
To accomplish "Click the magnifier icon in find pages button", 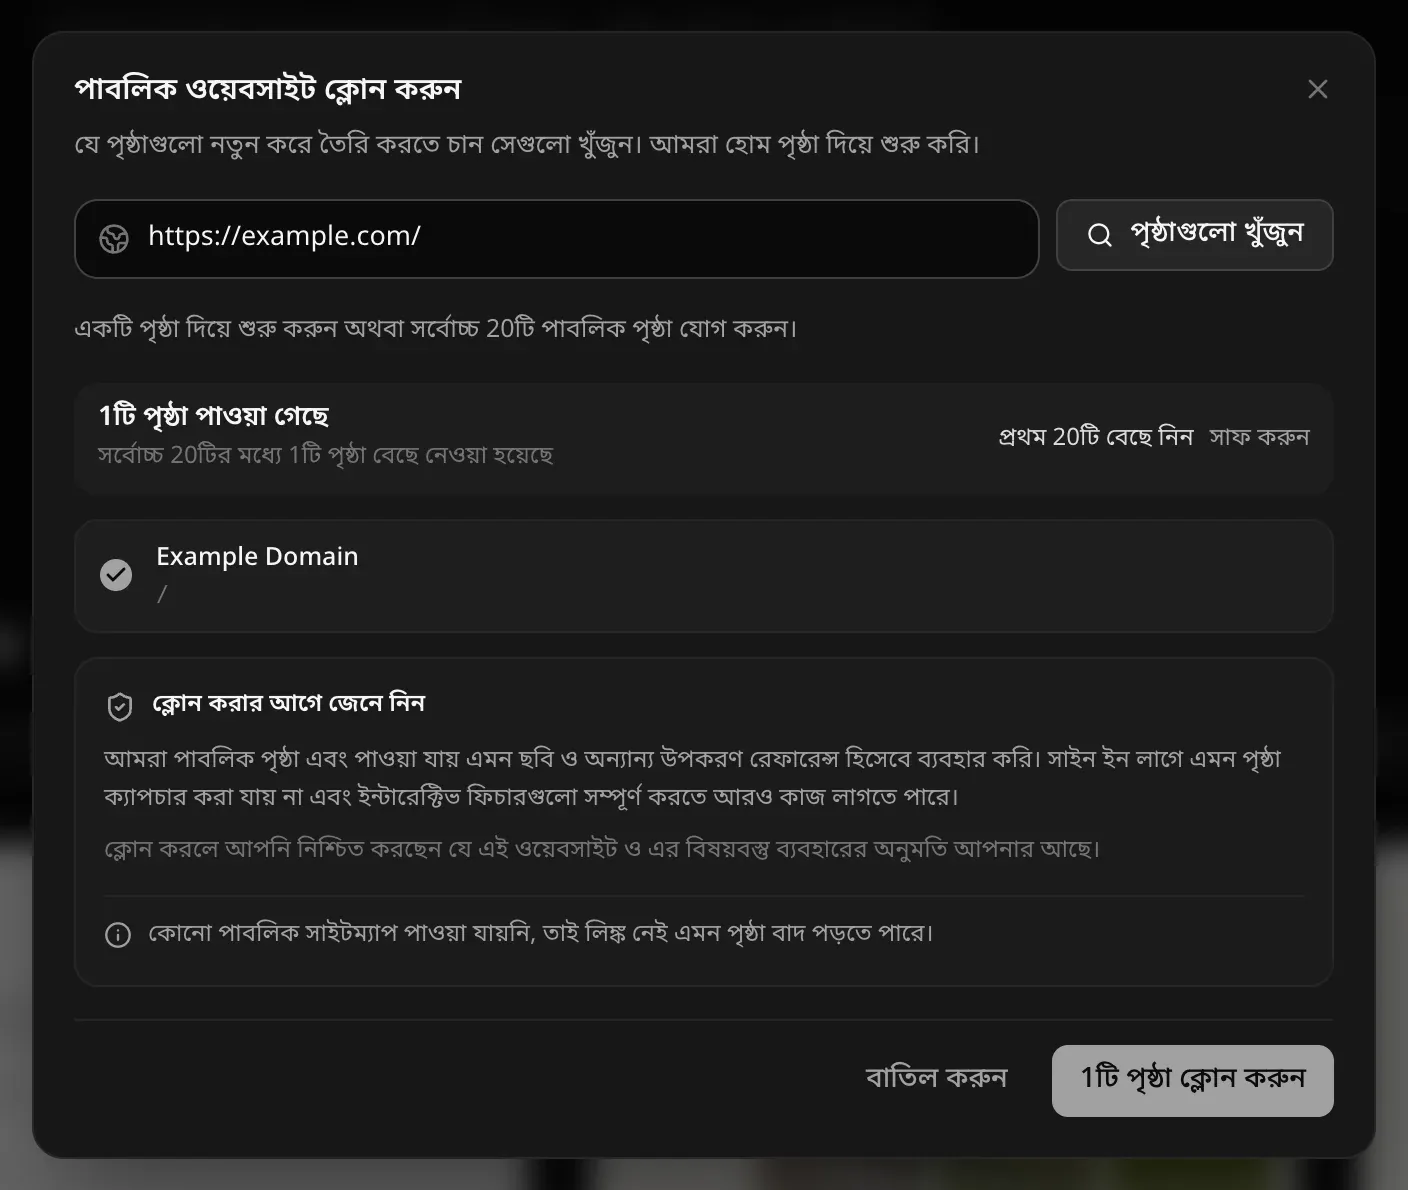I will [1099, 235].
